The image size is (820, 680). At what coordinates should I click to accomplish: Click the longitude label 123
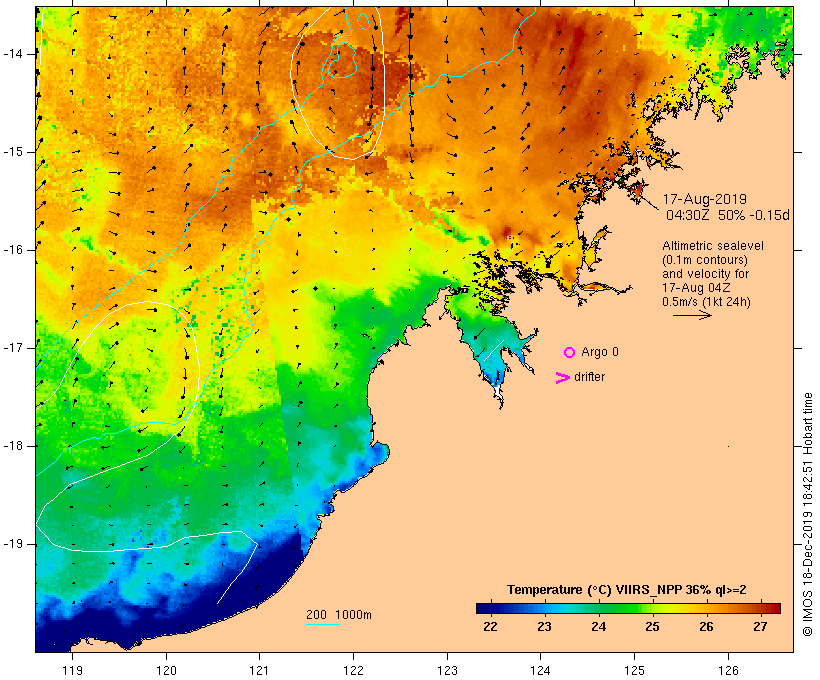click(447, 670)
